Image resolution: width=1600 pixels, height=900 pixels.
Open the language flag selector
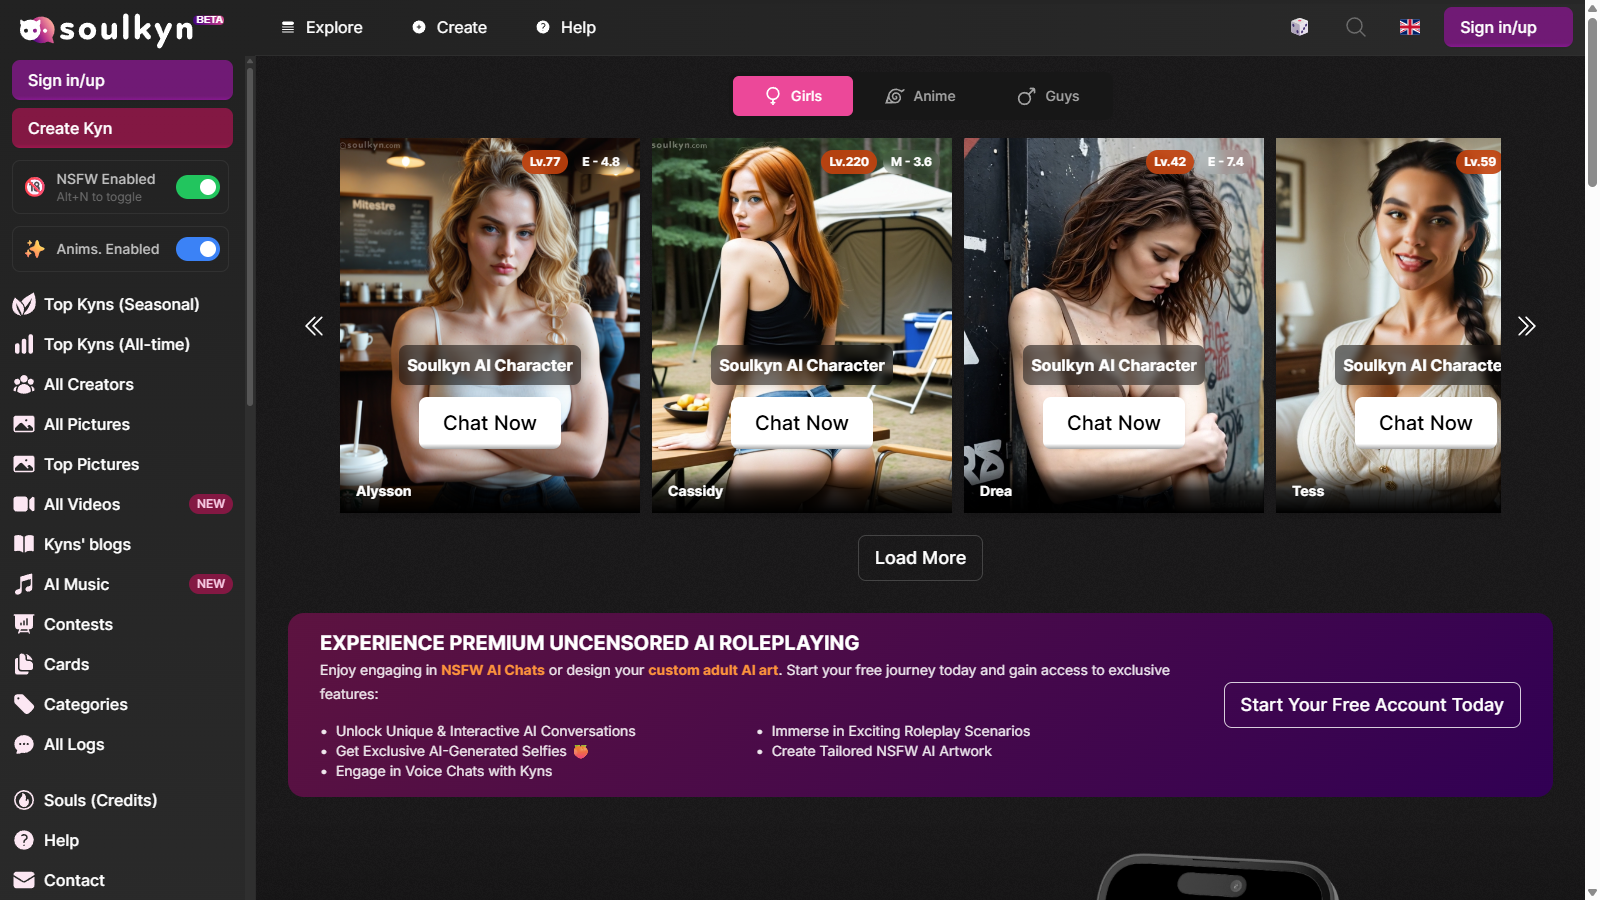click(x=1410, y=27)
